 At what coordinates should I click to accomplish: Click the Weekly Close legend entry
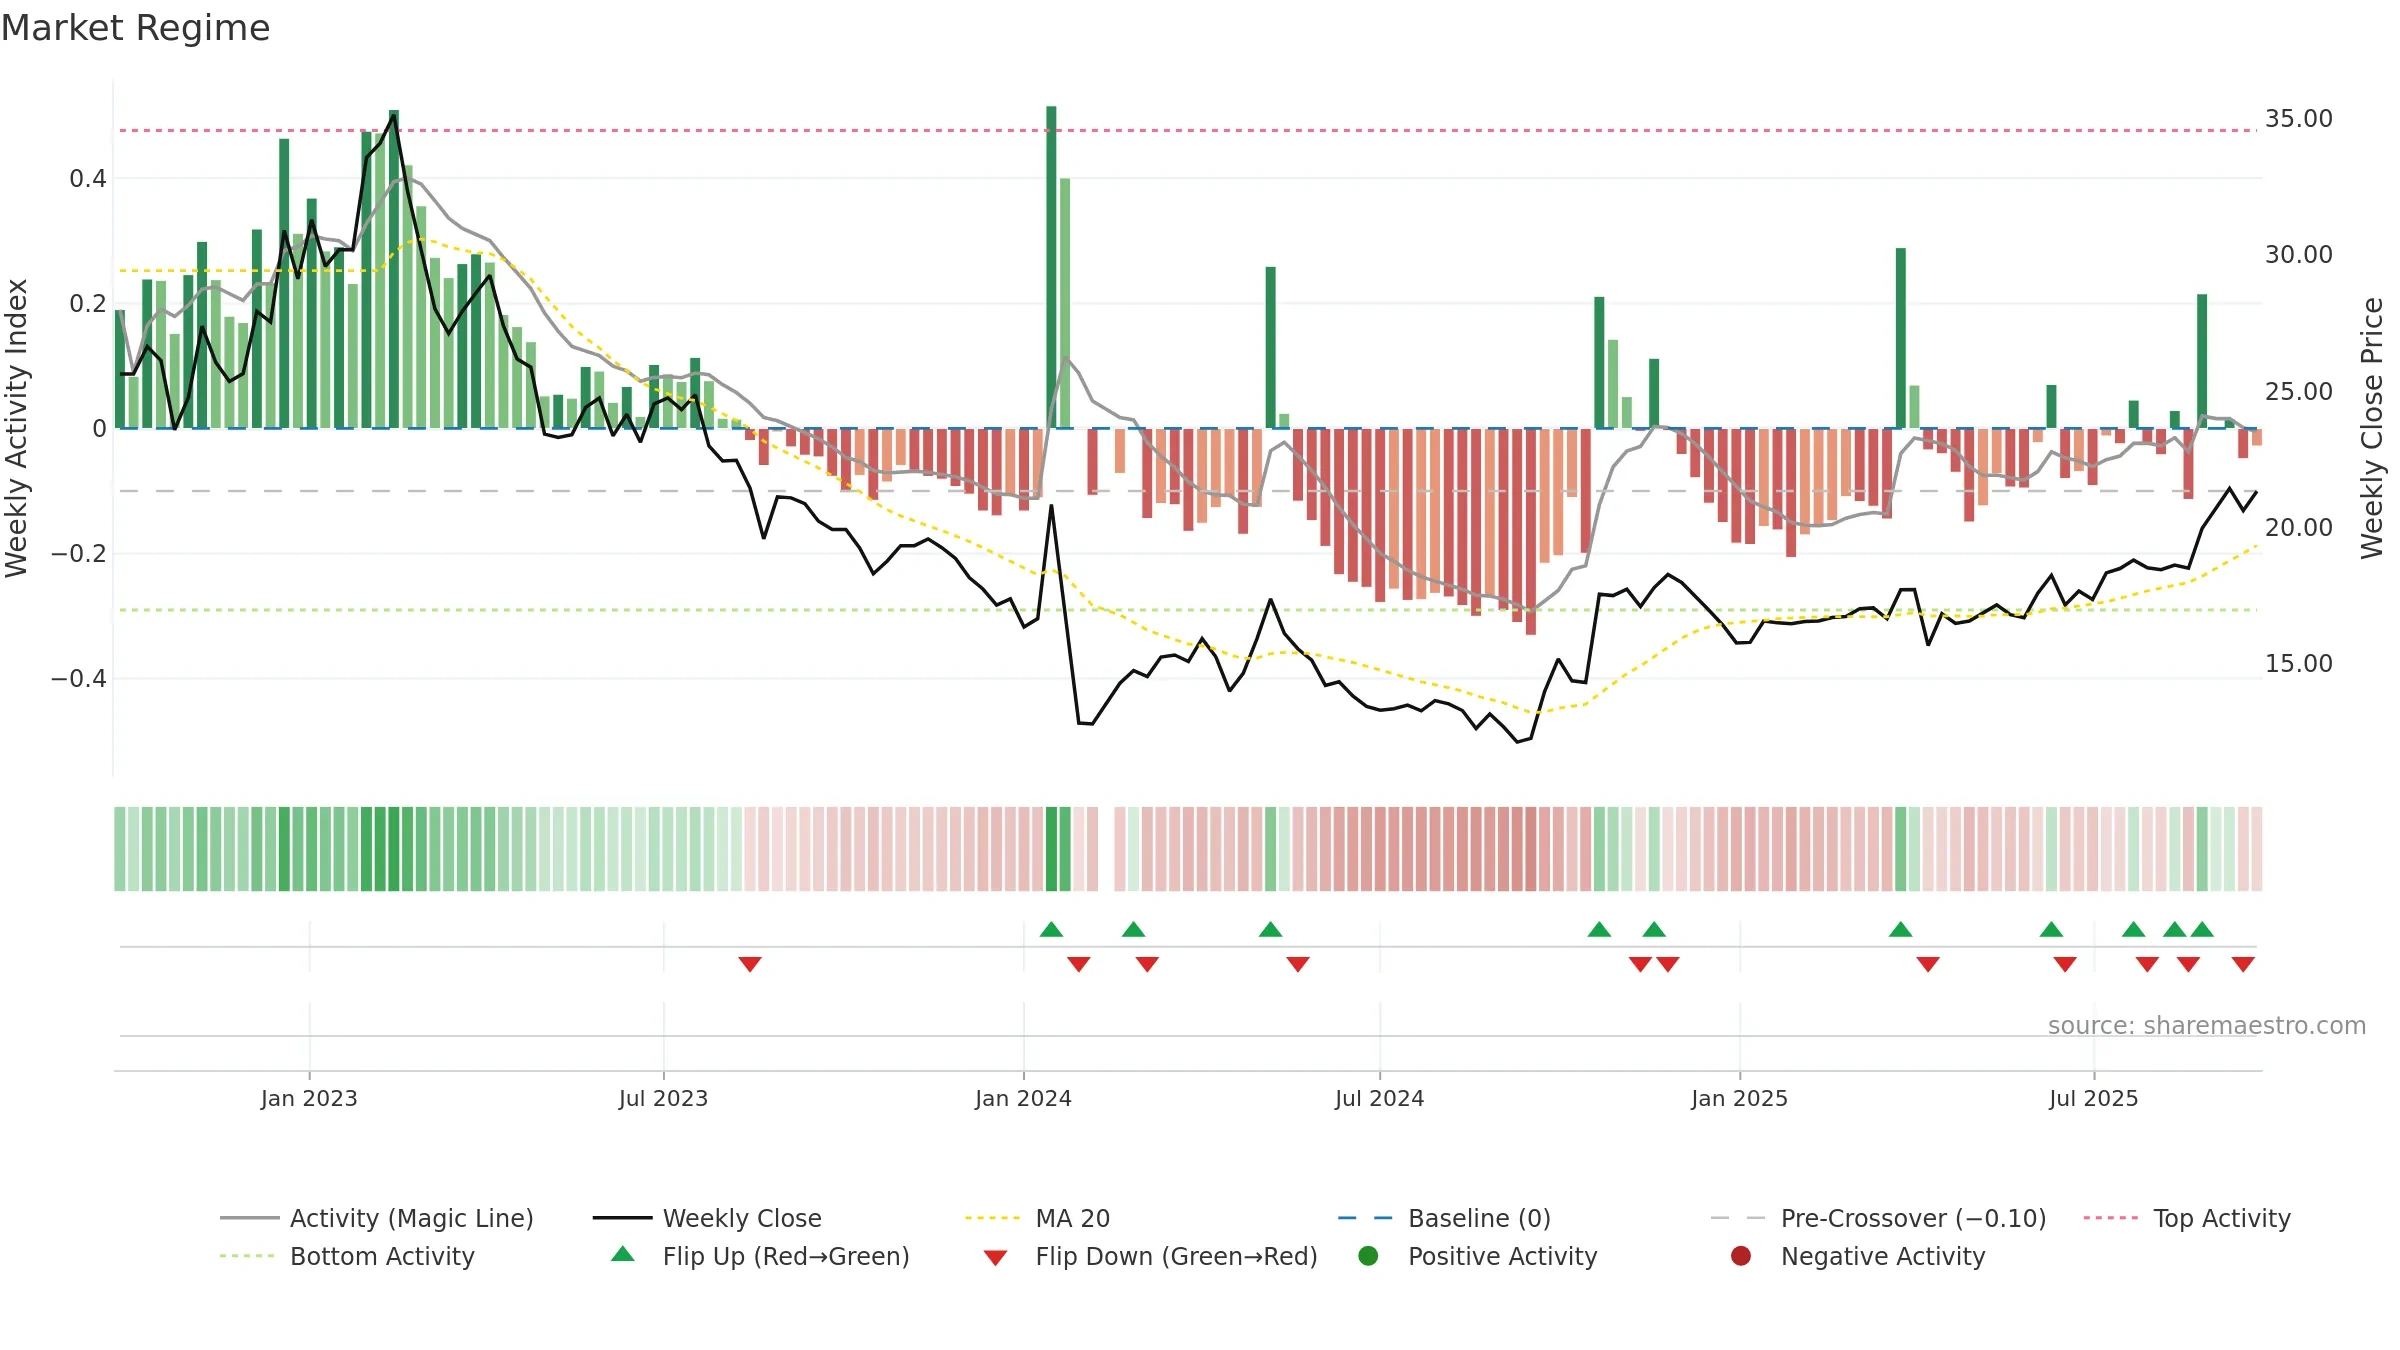pos(707,1218)
